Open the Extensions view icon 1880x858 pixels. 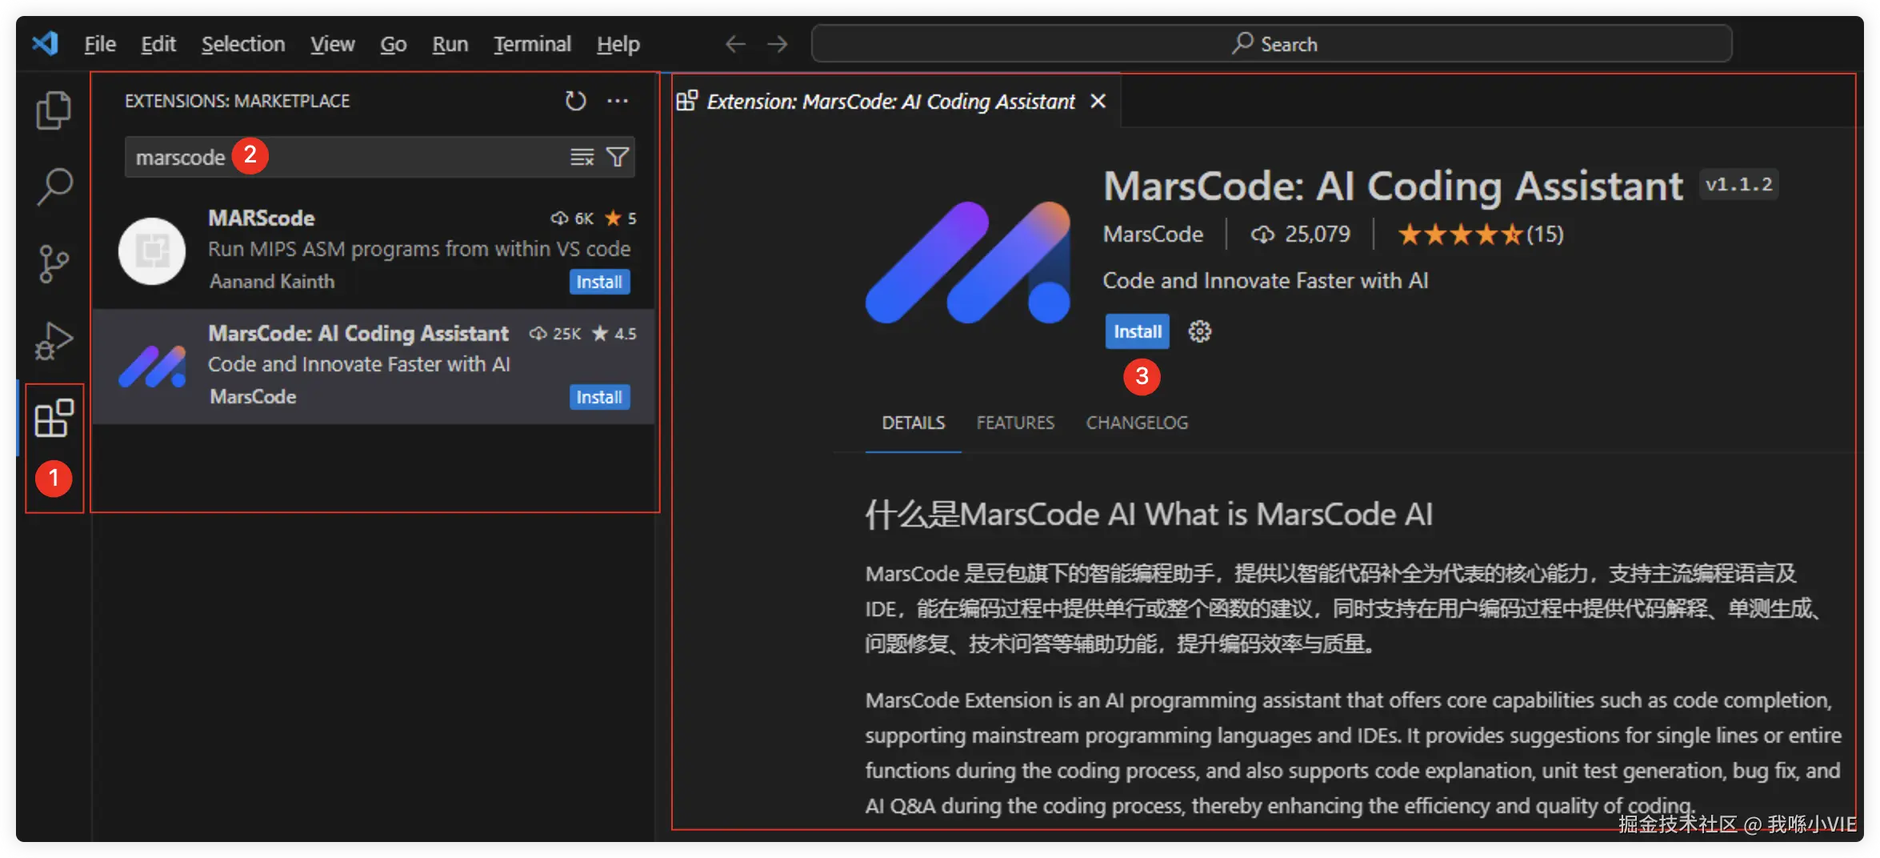[54, 418]
